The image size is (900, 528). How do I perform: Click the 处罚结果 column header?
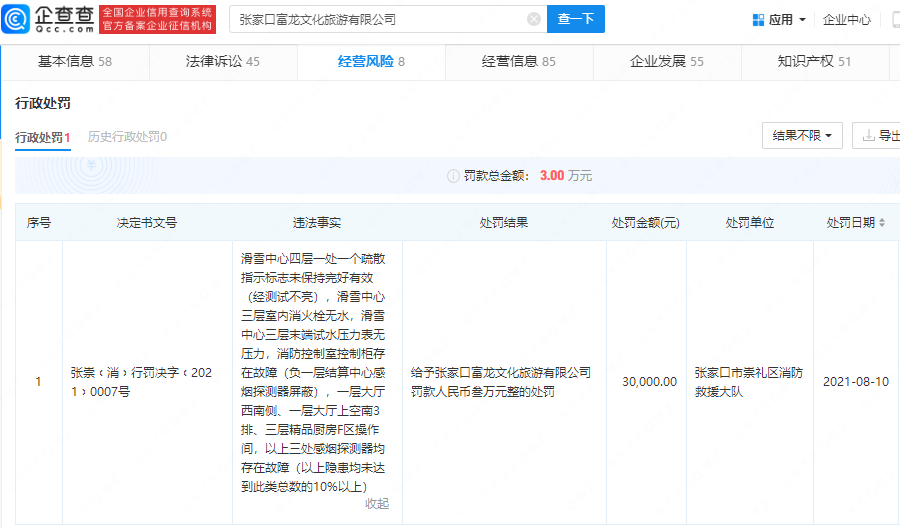(x=504, y=223)
